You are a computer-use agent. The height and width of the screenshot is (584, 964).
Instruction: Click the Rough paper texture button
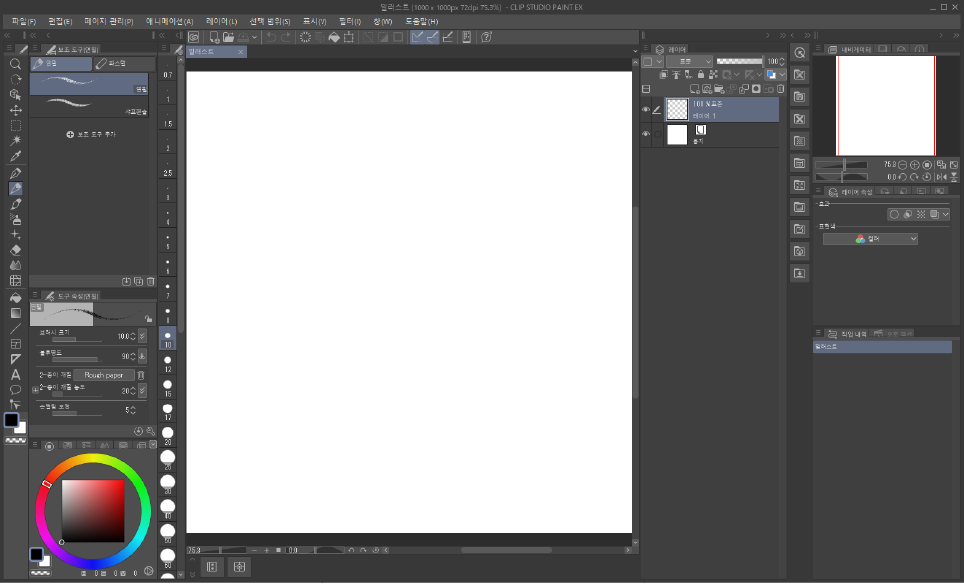tap(103, 375)
